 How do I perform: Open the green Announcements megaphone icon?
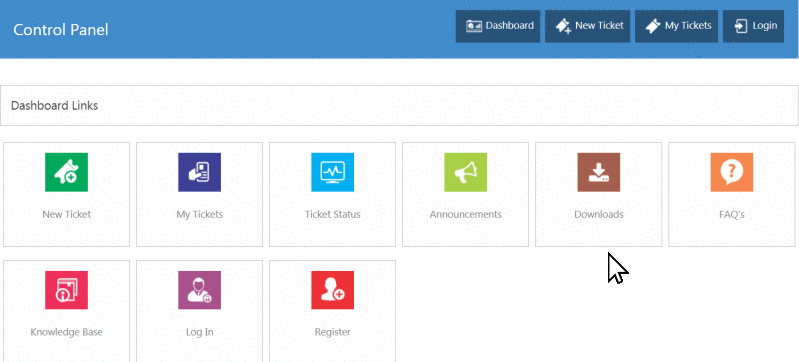point(465,172)
